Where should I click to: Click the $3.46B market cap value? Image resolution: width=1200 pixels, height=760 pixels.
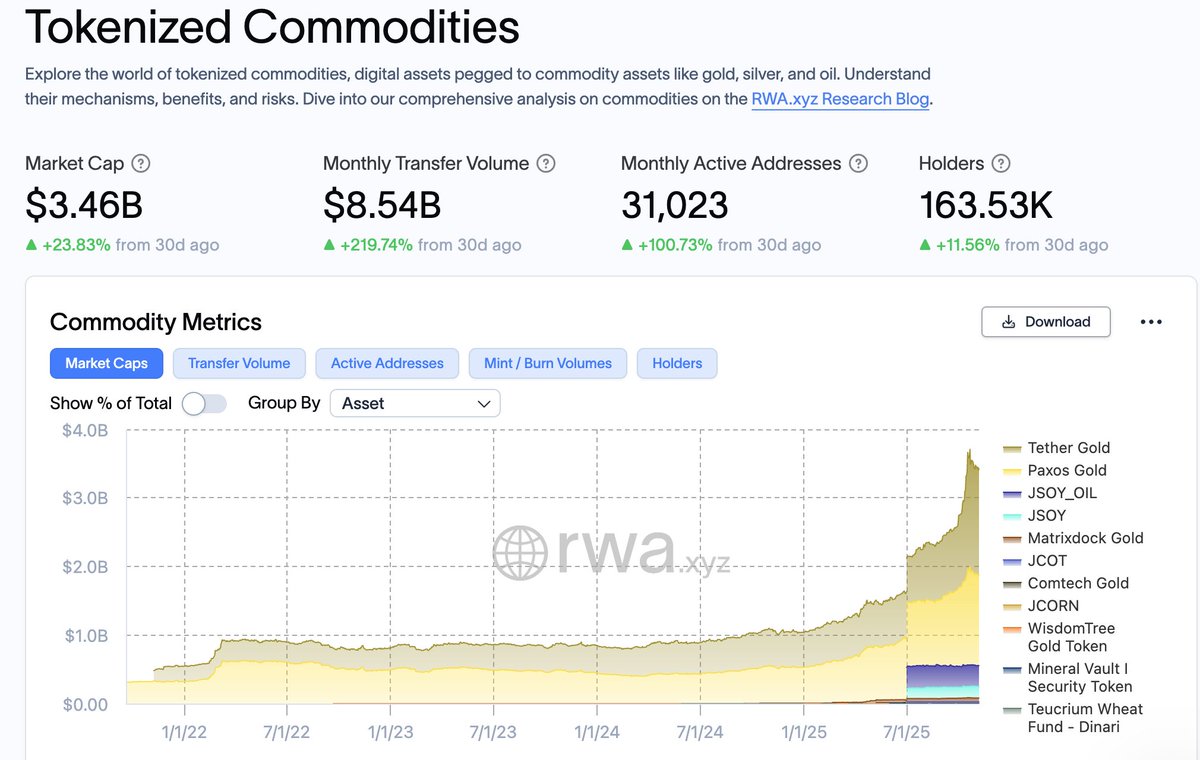click(84, 205)
